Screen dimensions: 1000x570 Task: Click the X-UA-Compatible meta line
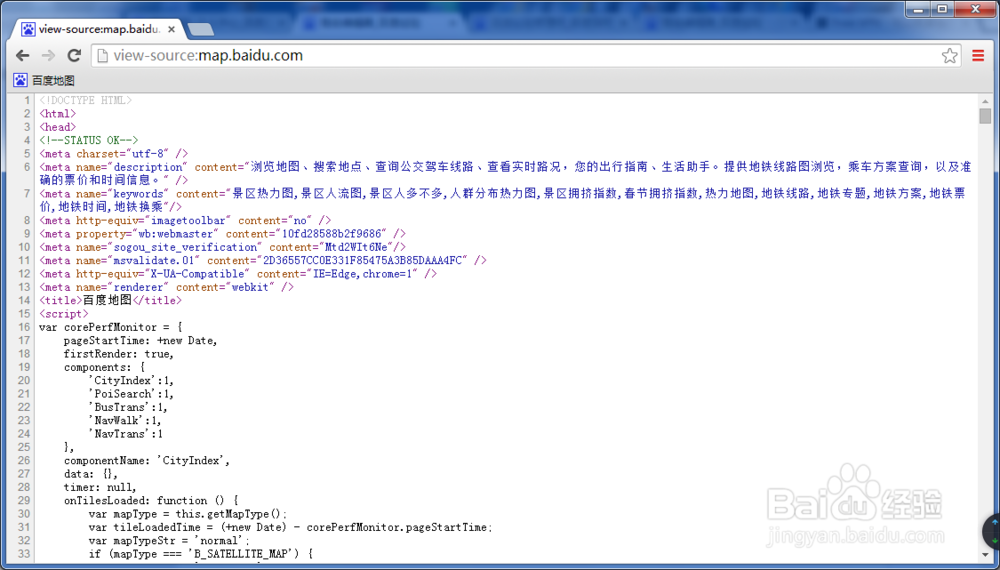238,274
